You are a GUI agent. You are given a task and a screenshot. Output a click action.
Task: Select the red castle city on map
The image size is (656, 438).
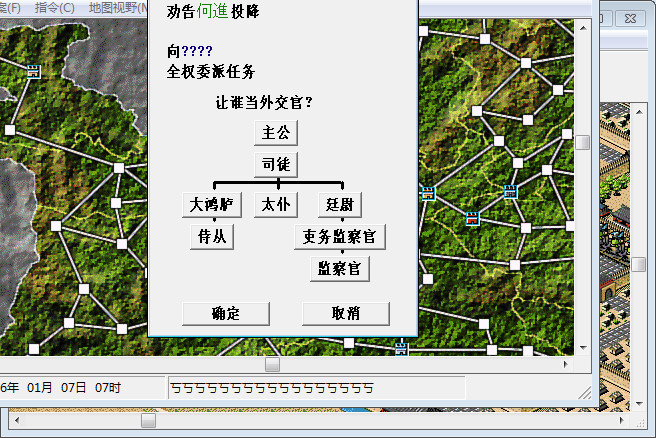472,218
